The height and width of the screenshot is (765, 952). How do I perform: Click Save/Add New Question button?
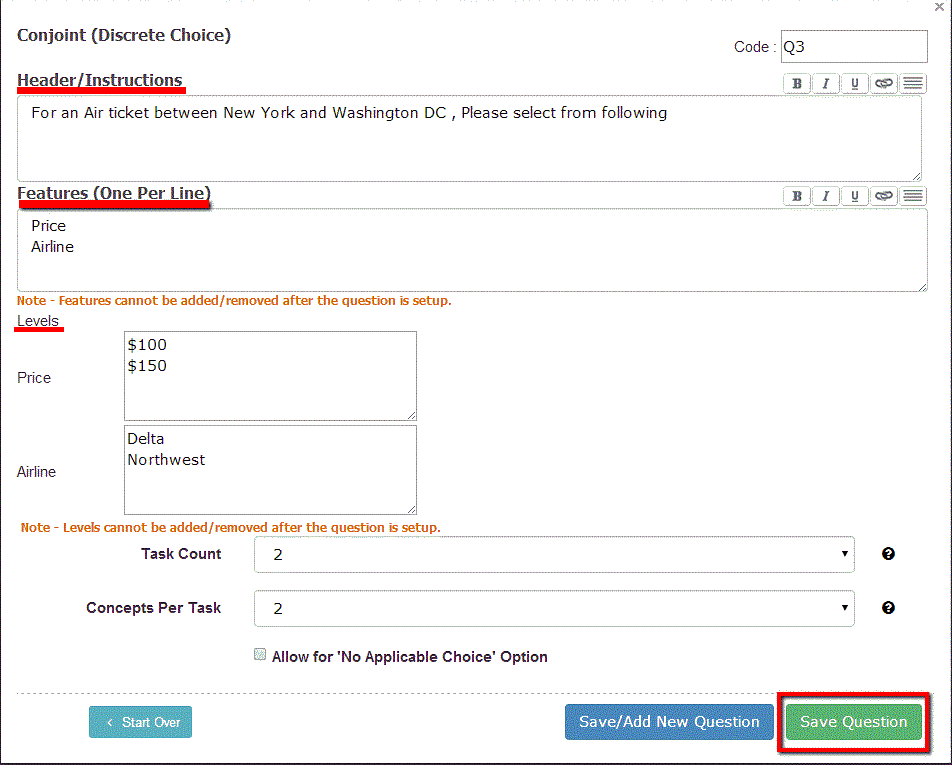[x=669, y=722]
